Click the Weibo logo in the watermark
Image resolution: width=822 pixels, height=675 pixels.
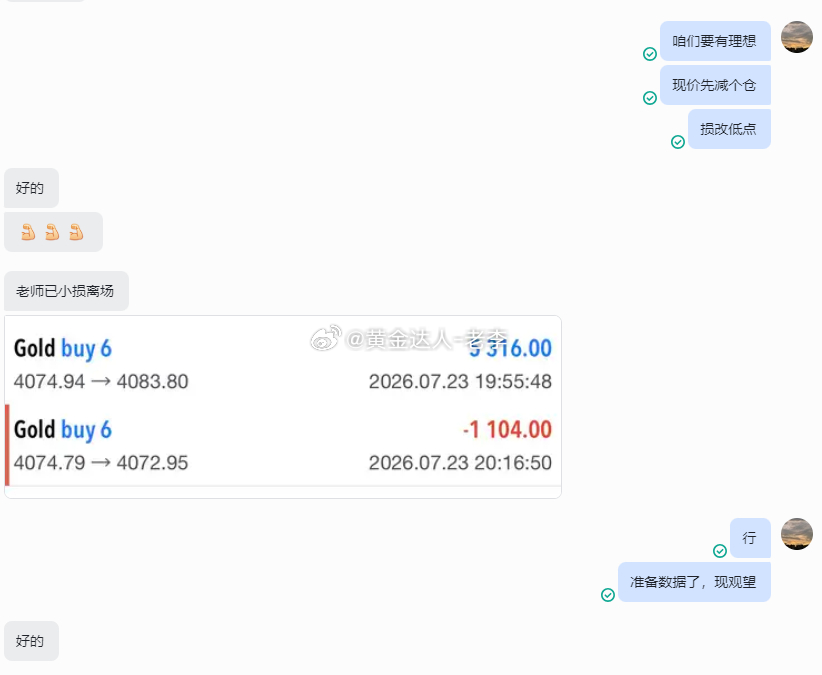(326, 338)
